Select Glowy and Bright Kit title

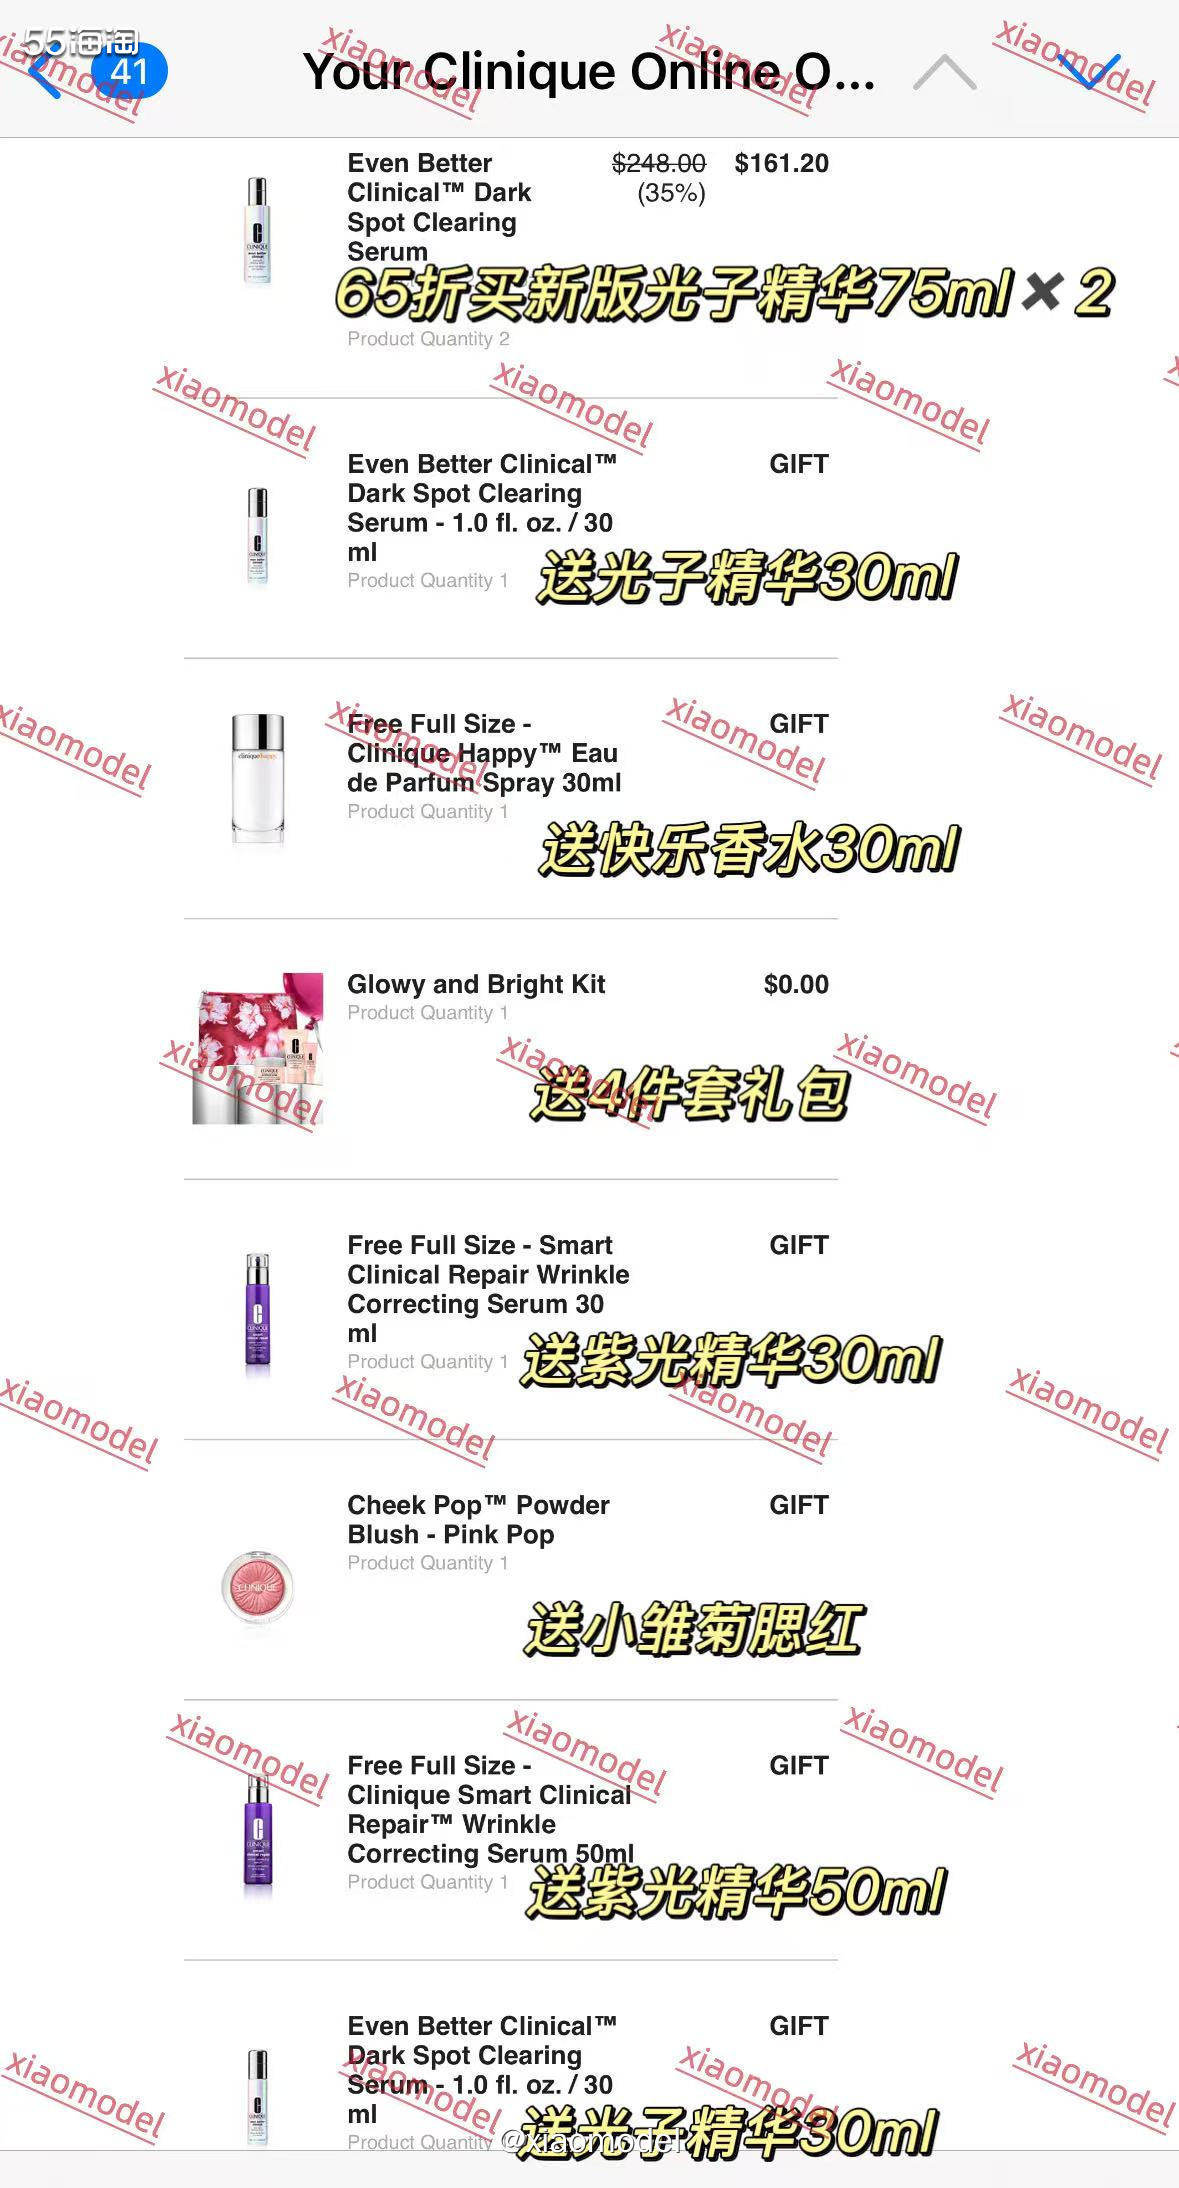(476, 984)
